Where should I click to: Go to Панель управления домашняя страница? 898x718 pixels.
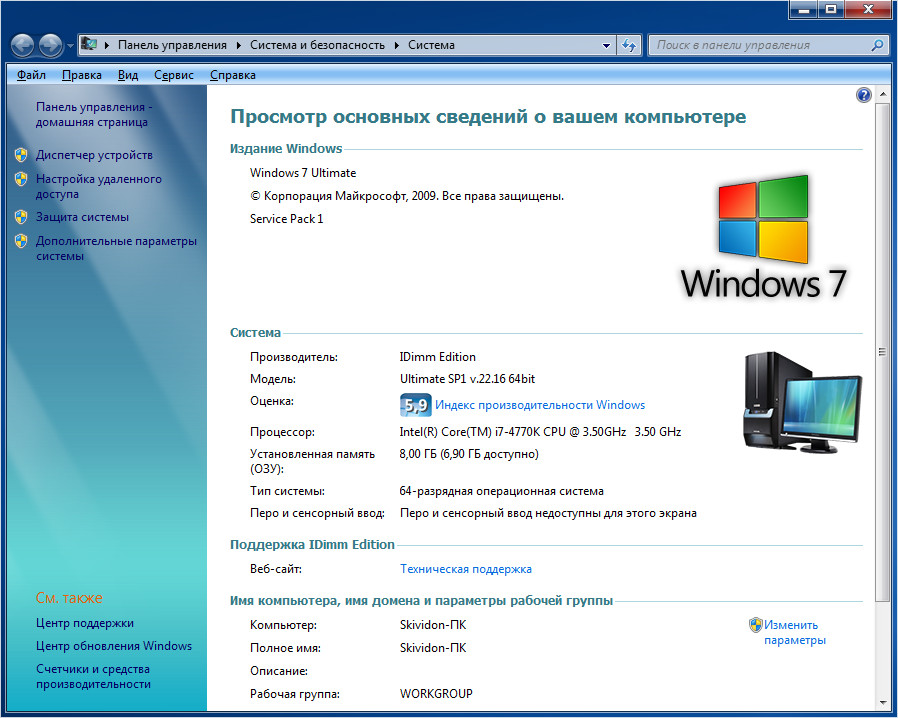(94, 115)
